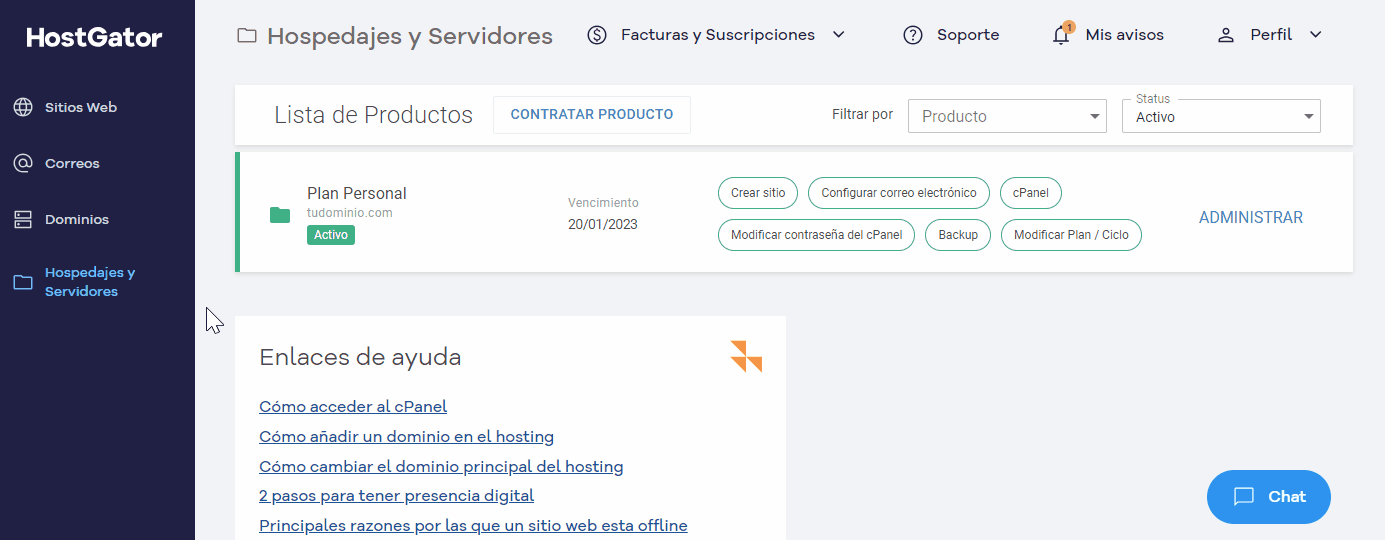The width and height of the screenshot is (1385, 540).
Task: Click the question mark Soporte icon
Action: pyautogui.click(x=912, y=35)
